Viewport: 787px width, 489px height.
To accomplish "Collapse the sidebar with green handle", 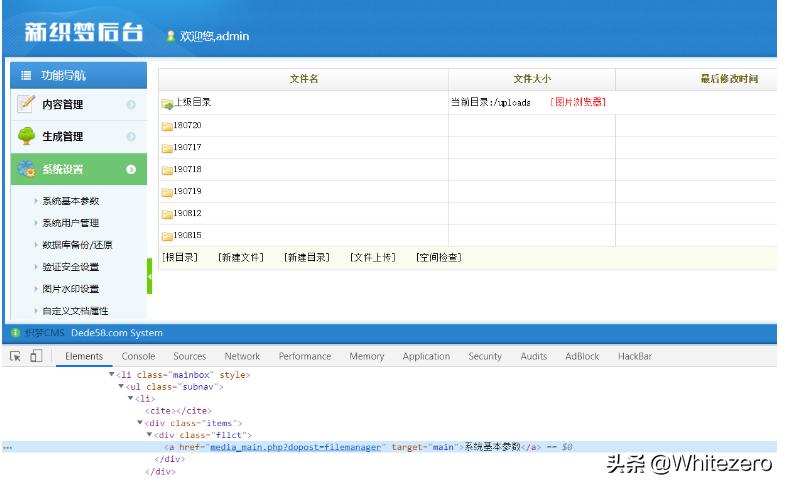I will [149, 276].
